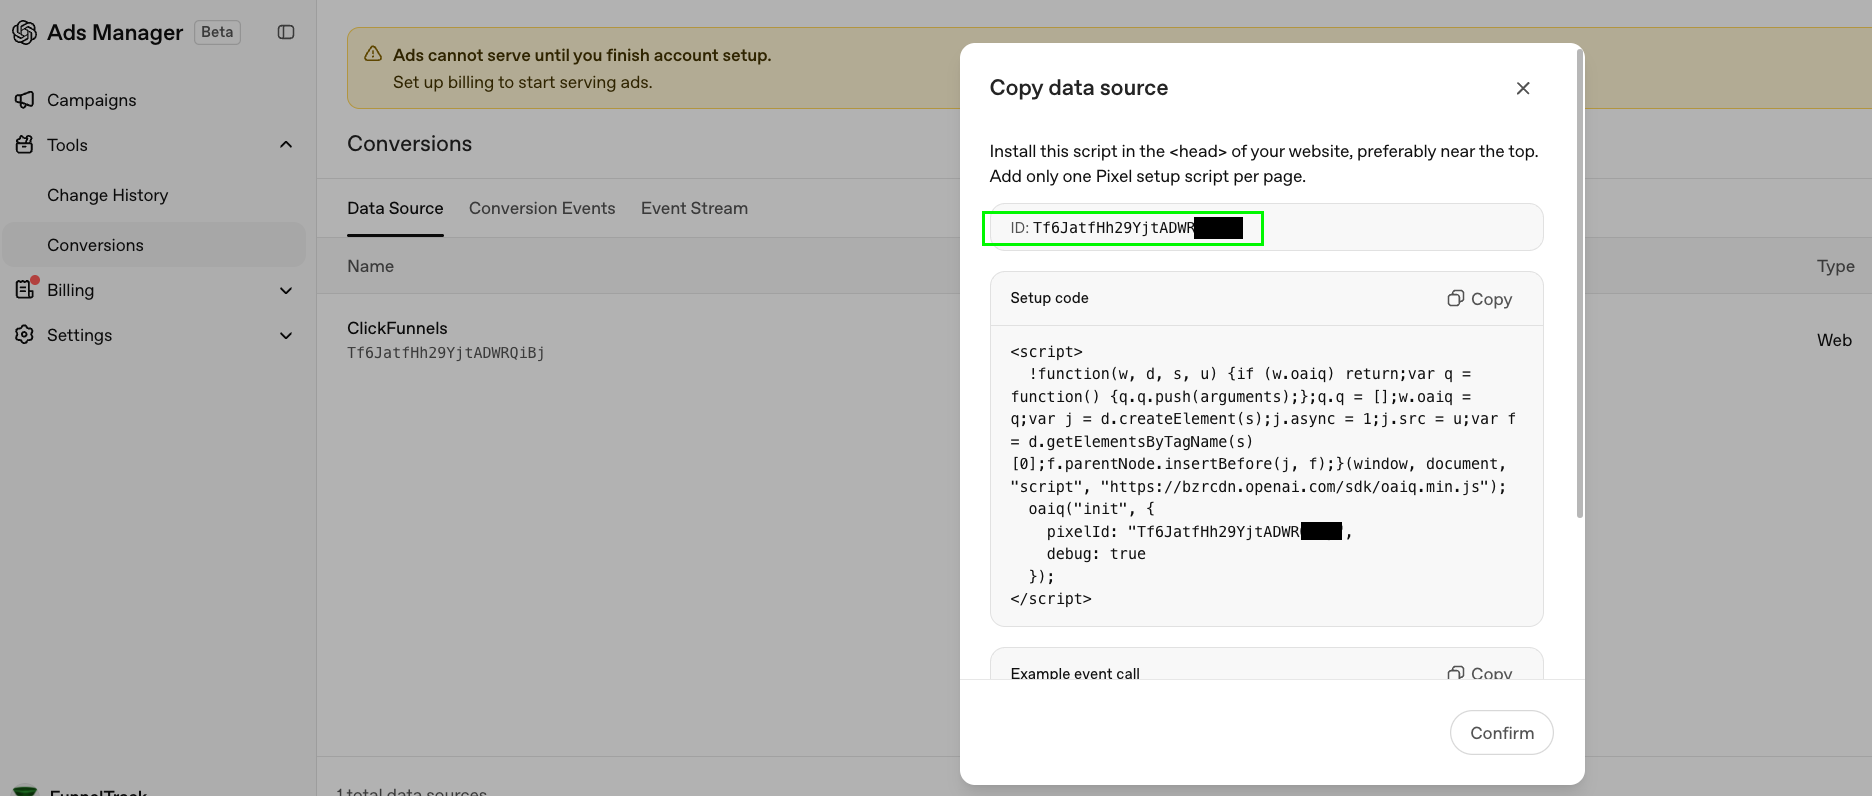Viewport: 1872px width, 796px height.
Task: Close the Copy data source dialog
Action: click(1523, 88)
